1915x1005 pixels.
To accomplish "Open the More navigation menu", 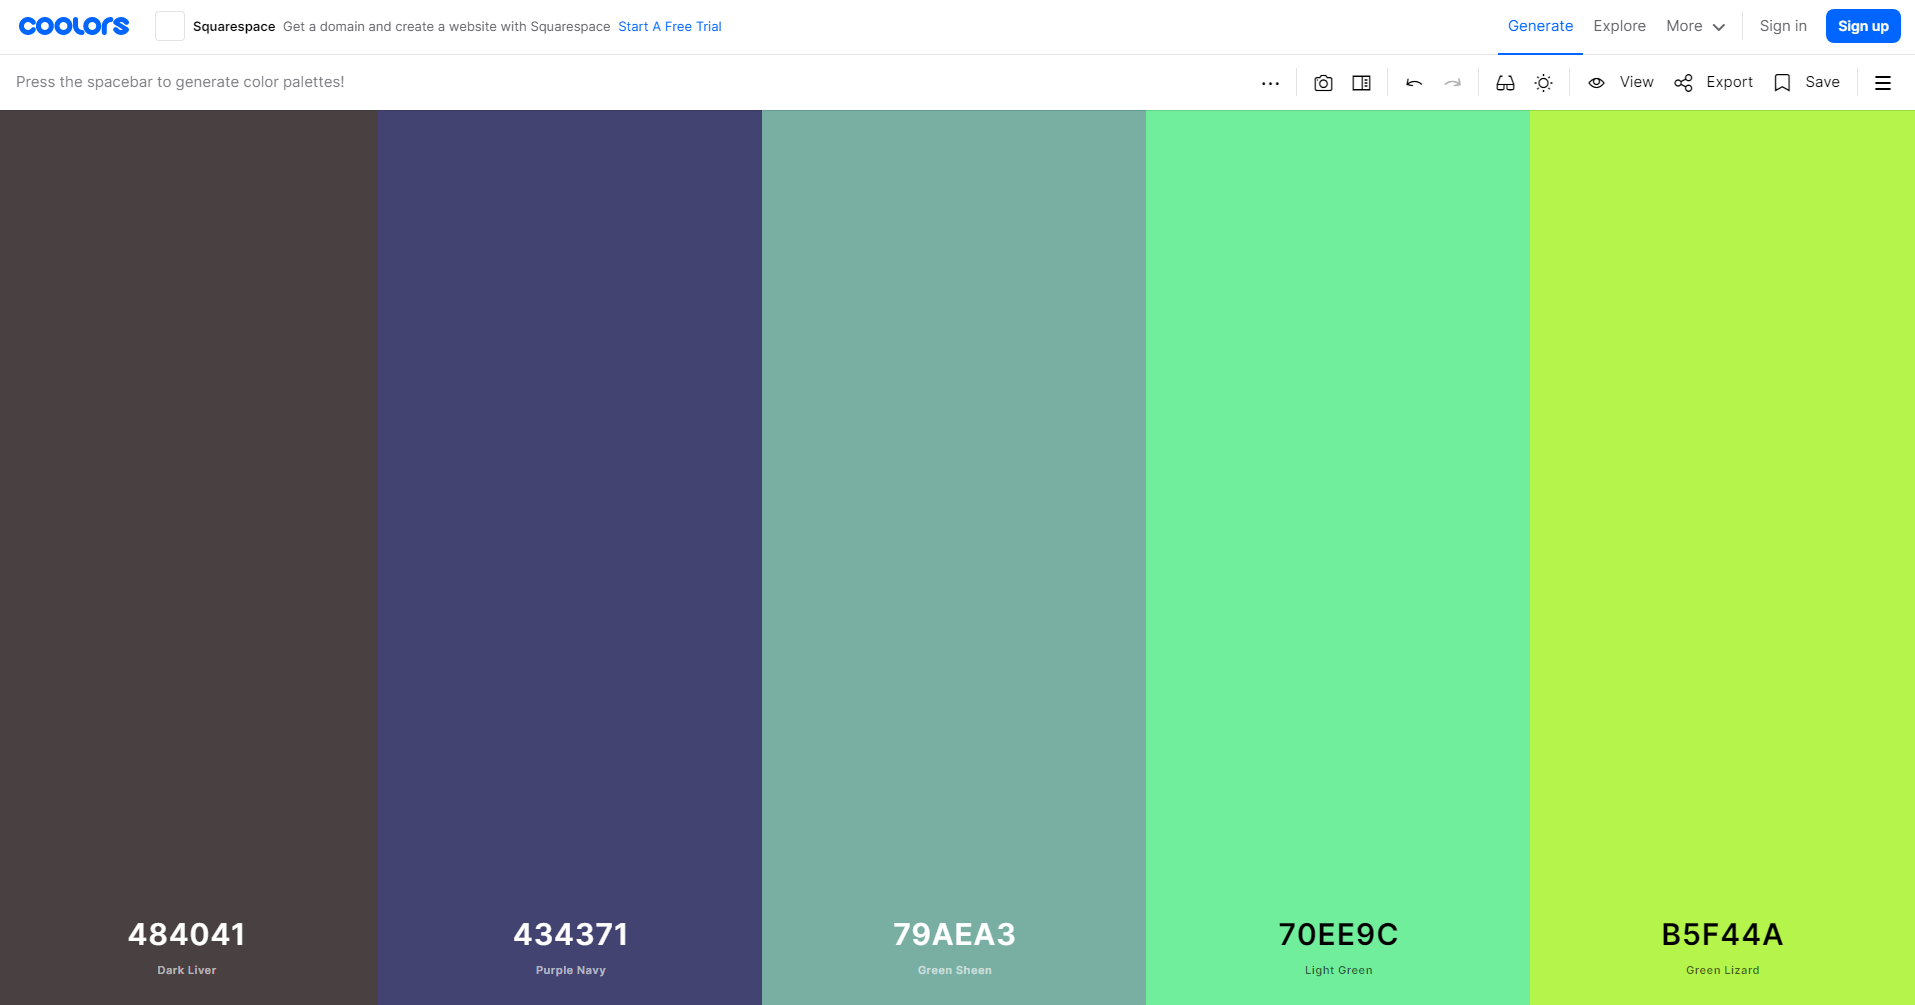I will coord(1695,26).
